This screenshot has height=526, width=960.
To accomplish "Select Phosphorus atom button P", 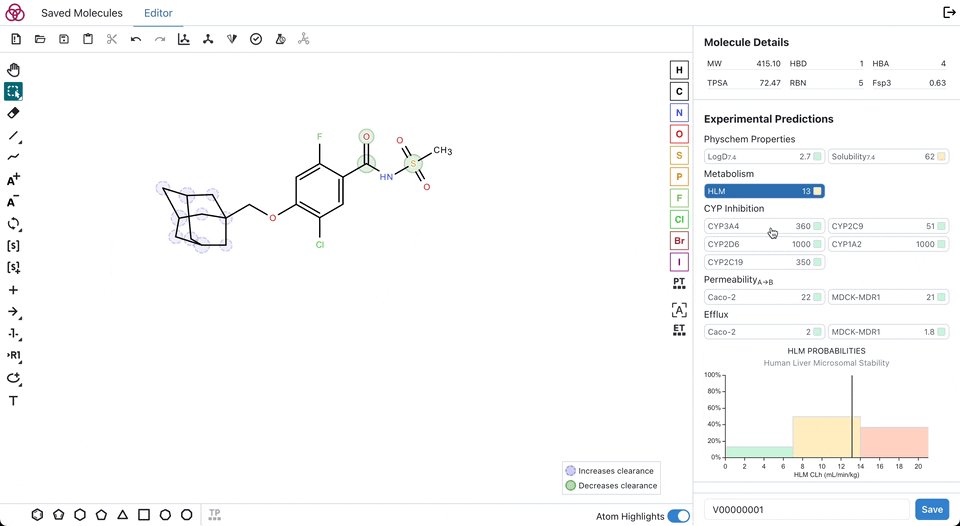I will click(679, 177).
